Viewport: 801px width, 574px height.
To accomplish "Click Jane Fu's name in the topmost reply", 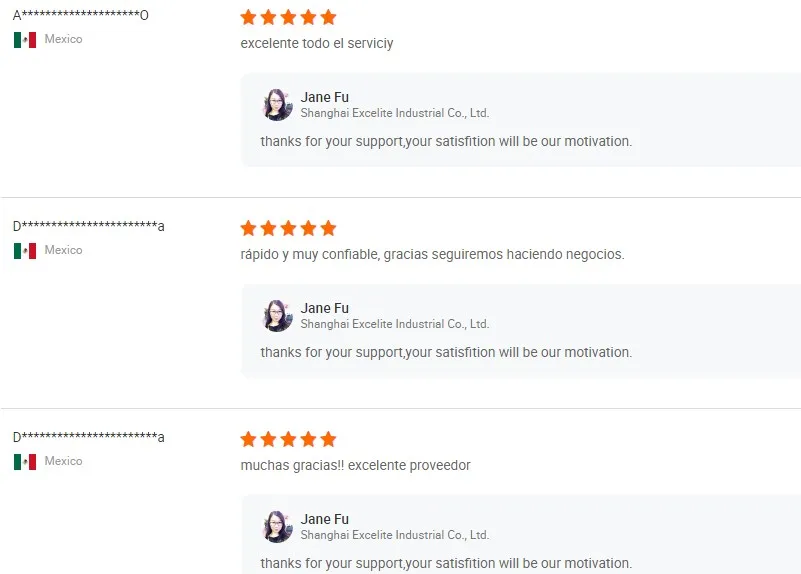I will tap(325, 98).
